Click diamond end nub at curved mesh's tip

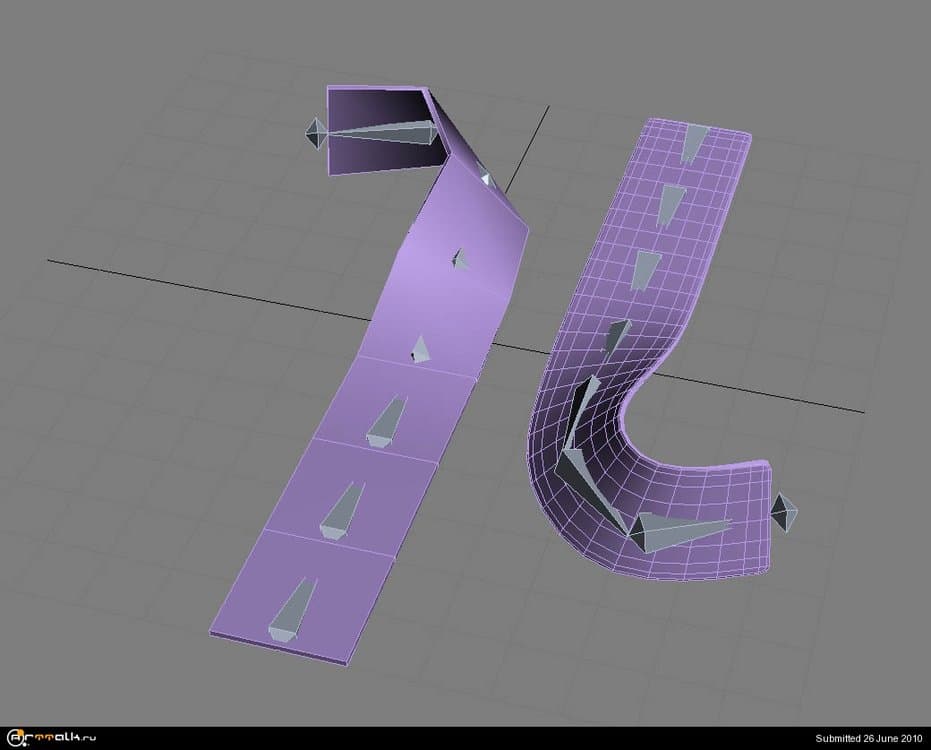point(784,513)
